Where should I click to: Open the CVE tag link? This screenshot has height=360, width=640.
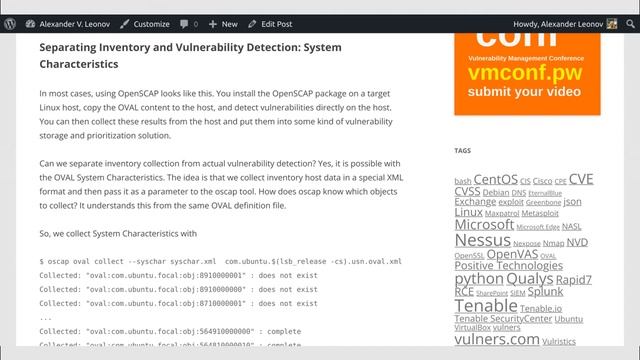click(581, 179)
